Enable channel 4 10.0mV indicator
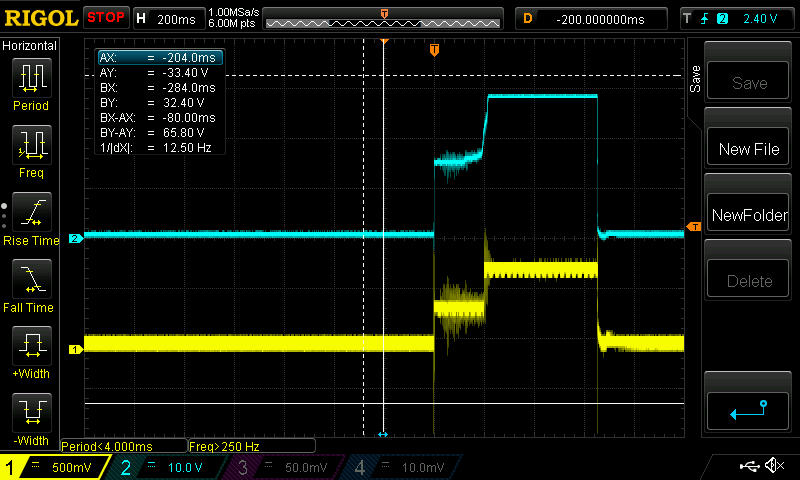 (x=401, y=467)
